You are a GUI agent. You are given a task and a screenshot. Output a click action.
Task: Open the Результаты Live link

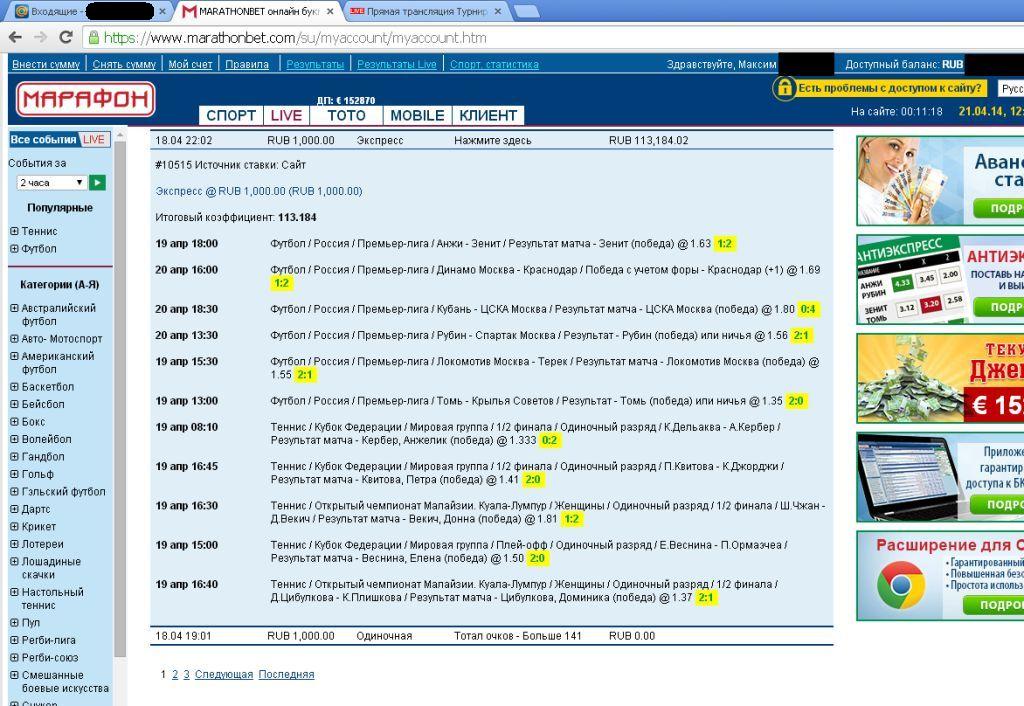pyautogui.click(x=396, y=64)
